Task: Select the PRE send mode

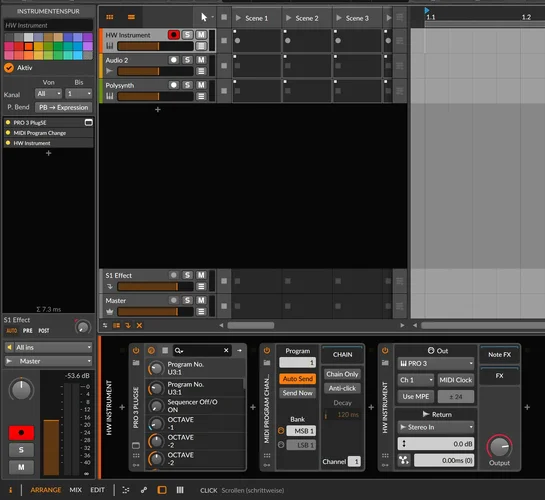Action: click(x=27, y=331)
